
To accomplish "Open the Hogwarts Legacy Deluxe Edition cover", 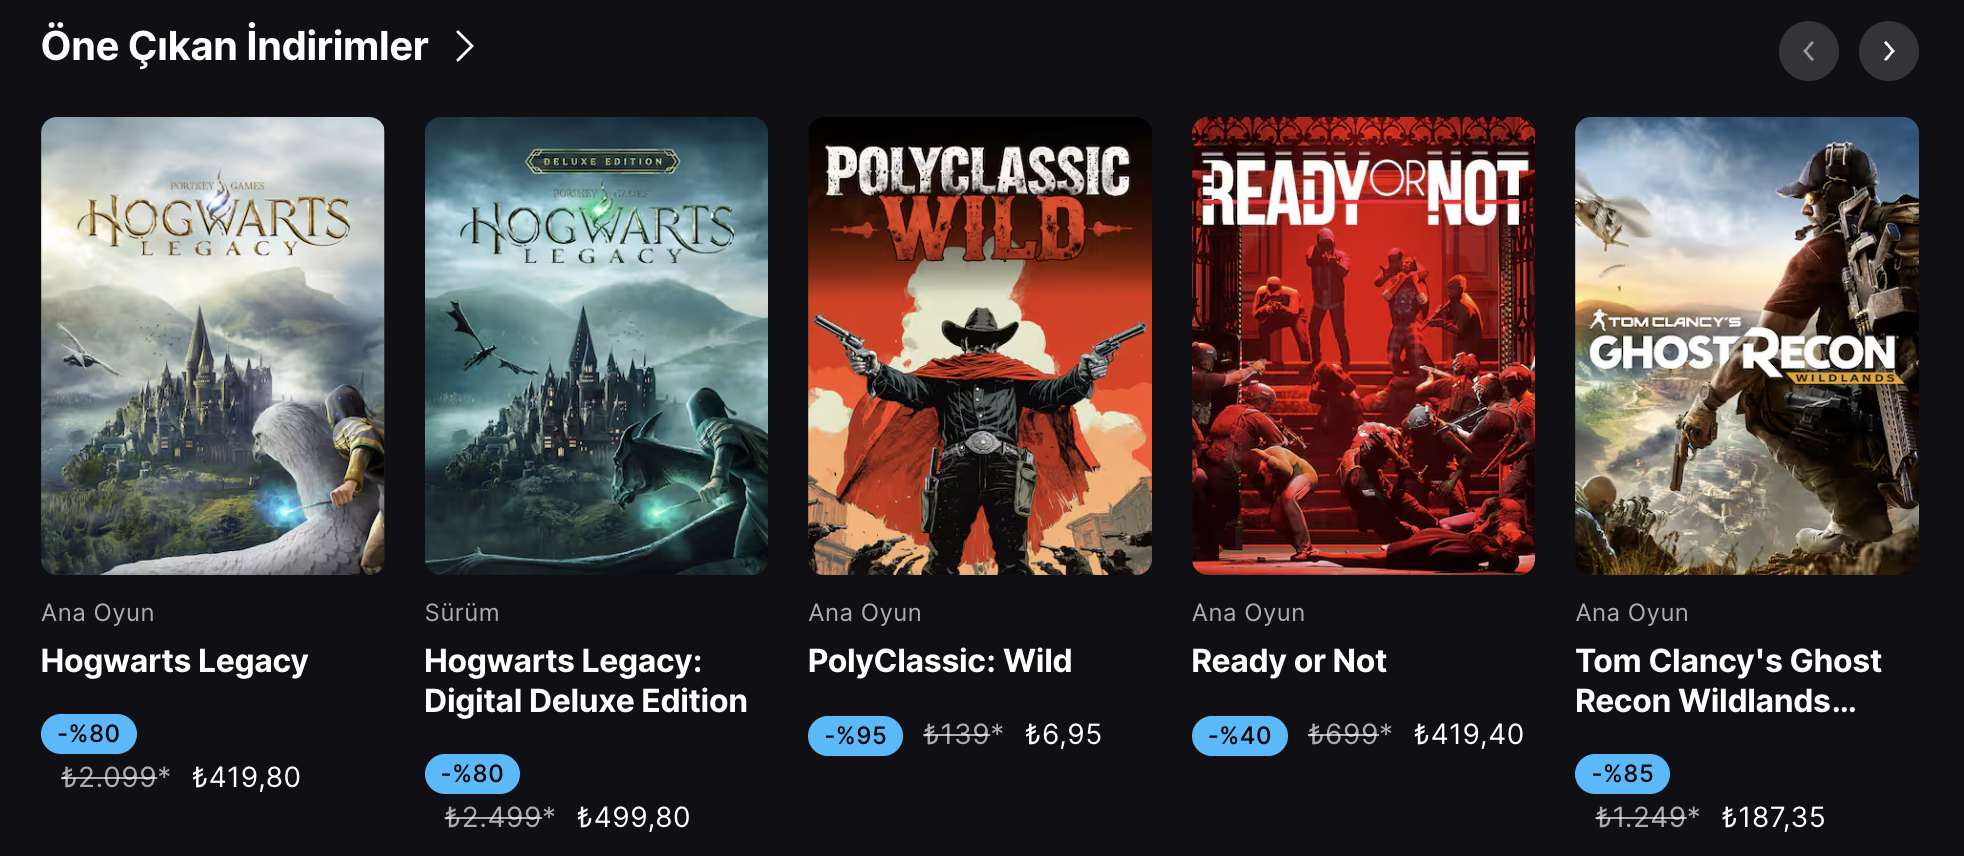I will tap(596, 345).
